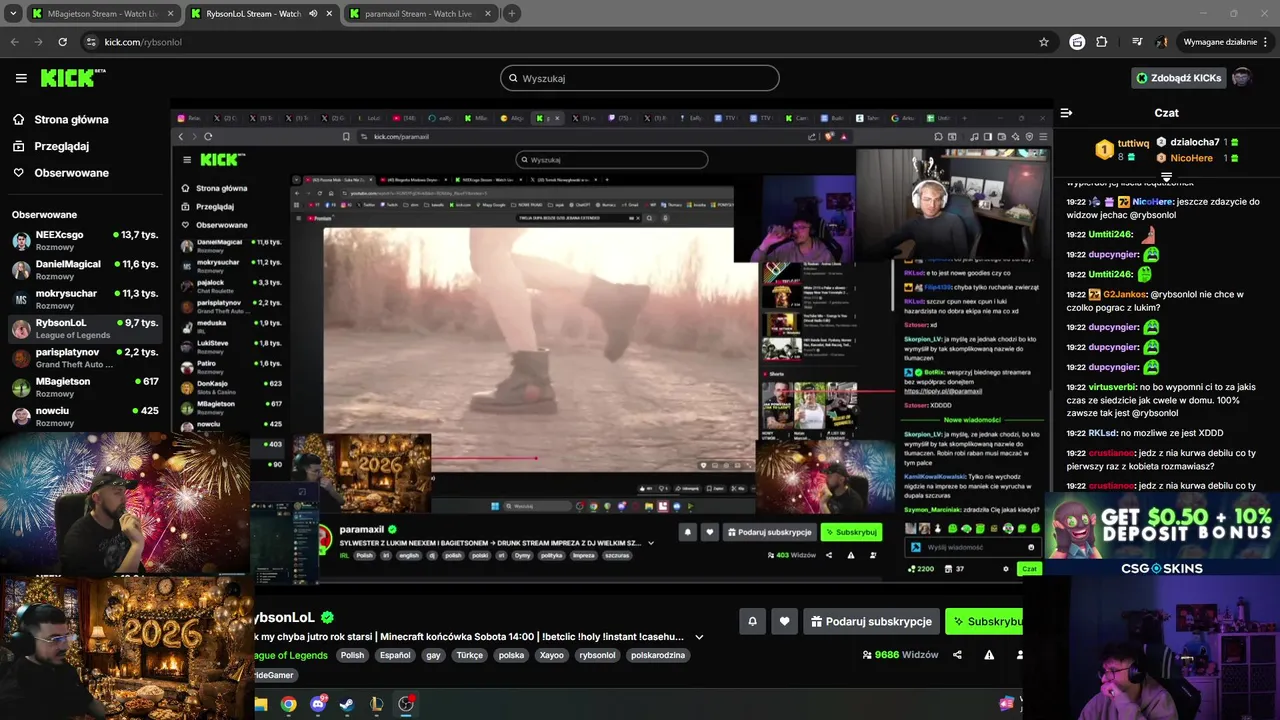Open nowciu channel in followed list
Image resolution: width=1280 pixels, height=720 pixels.
pyautogui.click(x=85, y=415)
